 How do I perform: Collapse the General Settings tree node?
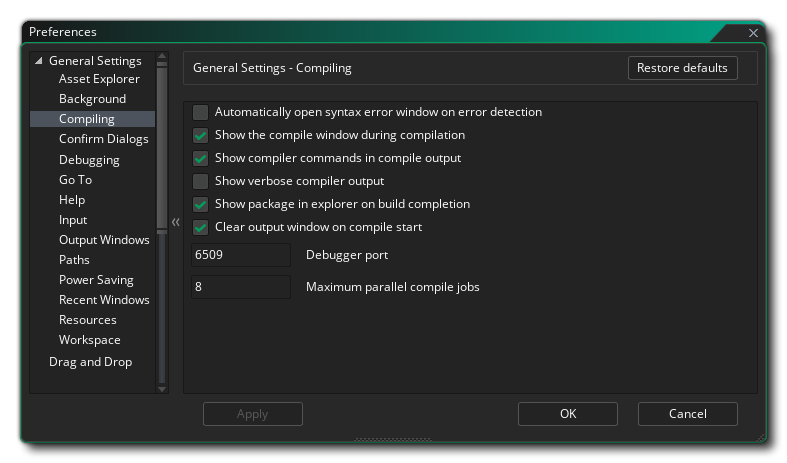pyautogui.click(x=39, y=61)
